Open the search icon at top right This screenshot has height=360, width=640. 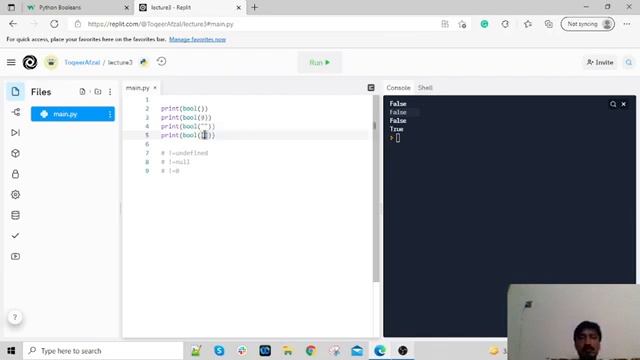pyautogui.click(x=629, y=62)
